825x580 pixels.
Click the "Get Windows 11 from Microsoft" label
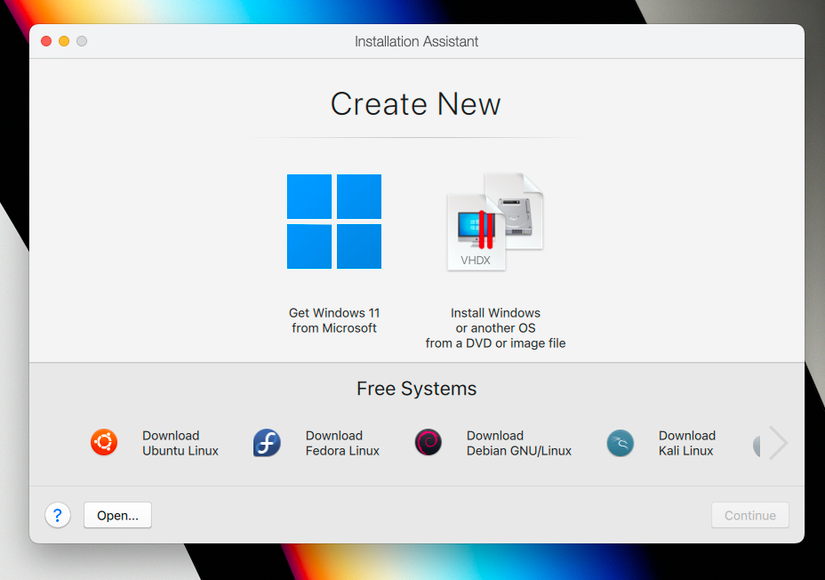click(x=334, y=321)
